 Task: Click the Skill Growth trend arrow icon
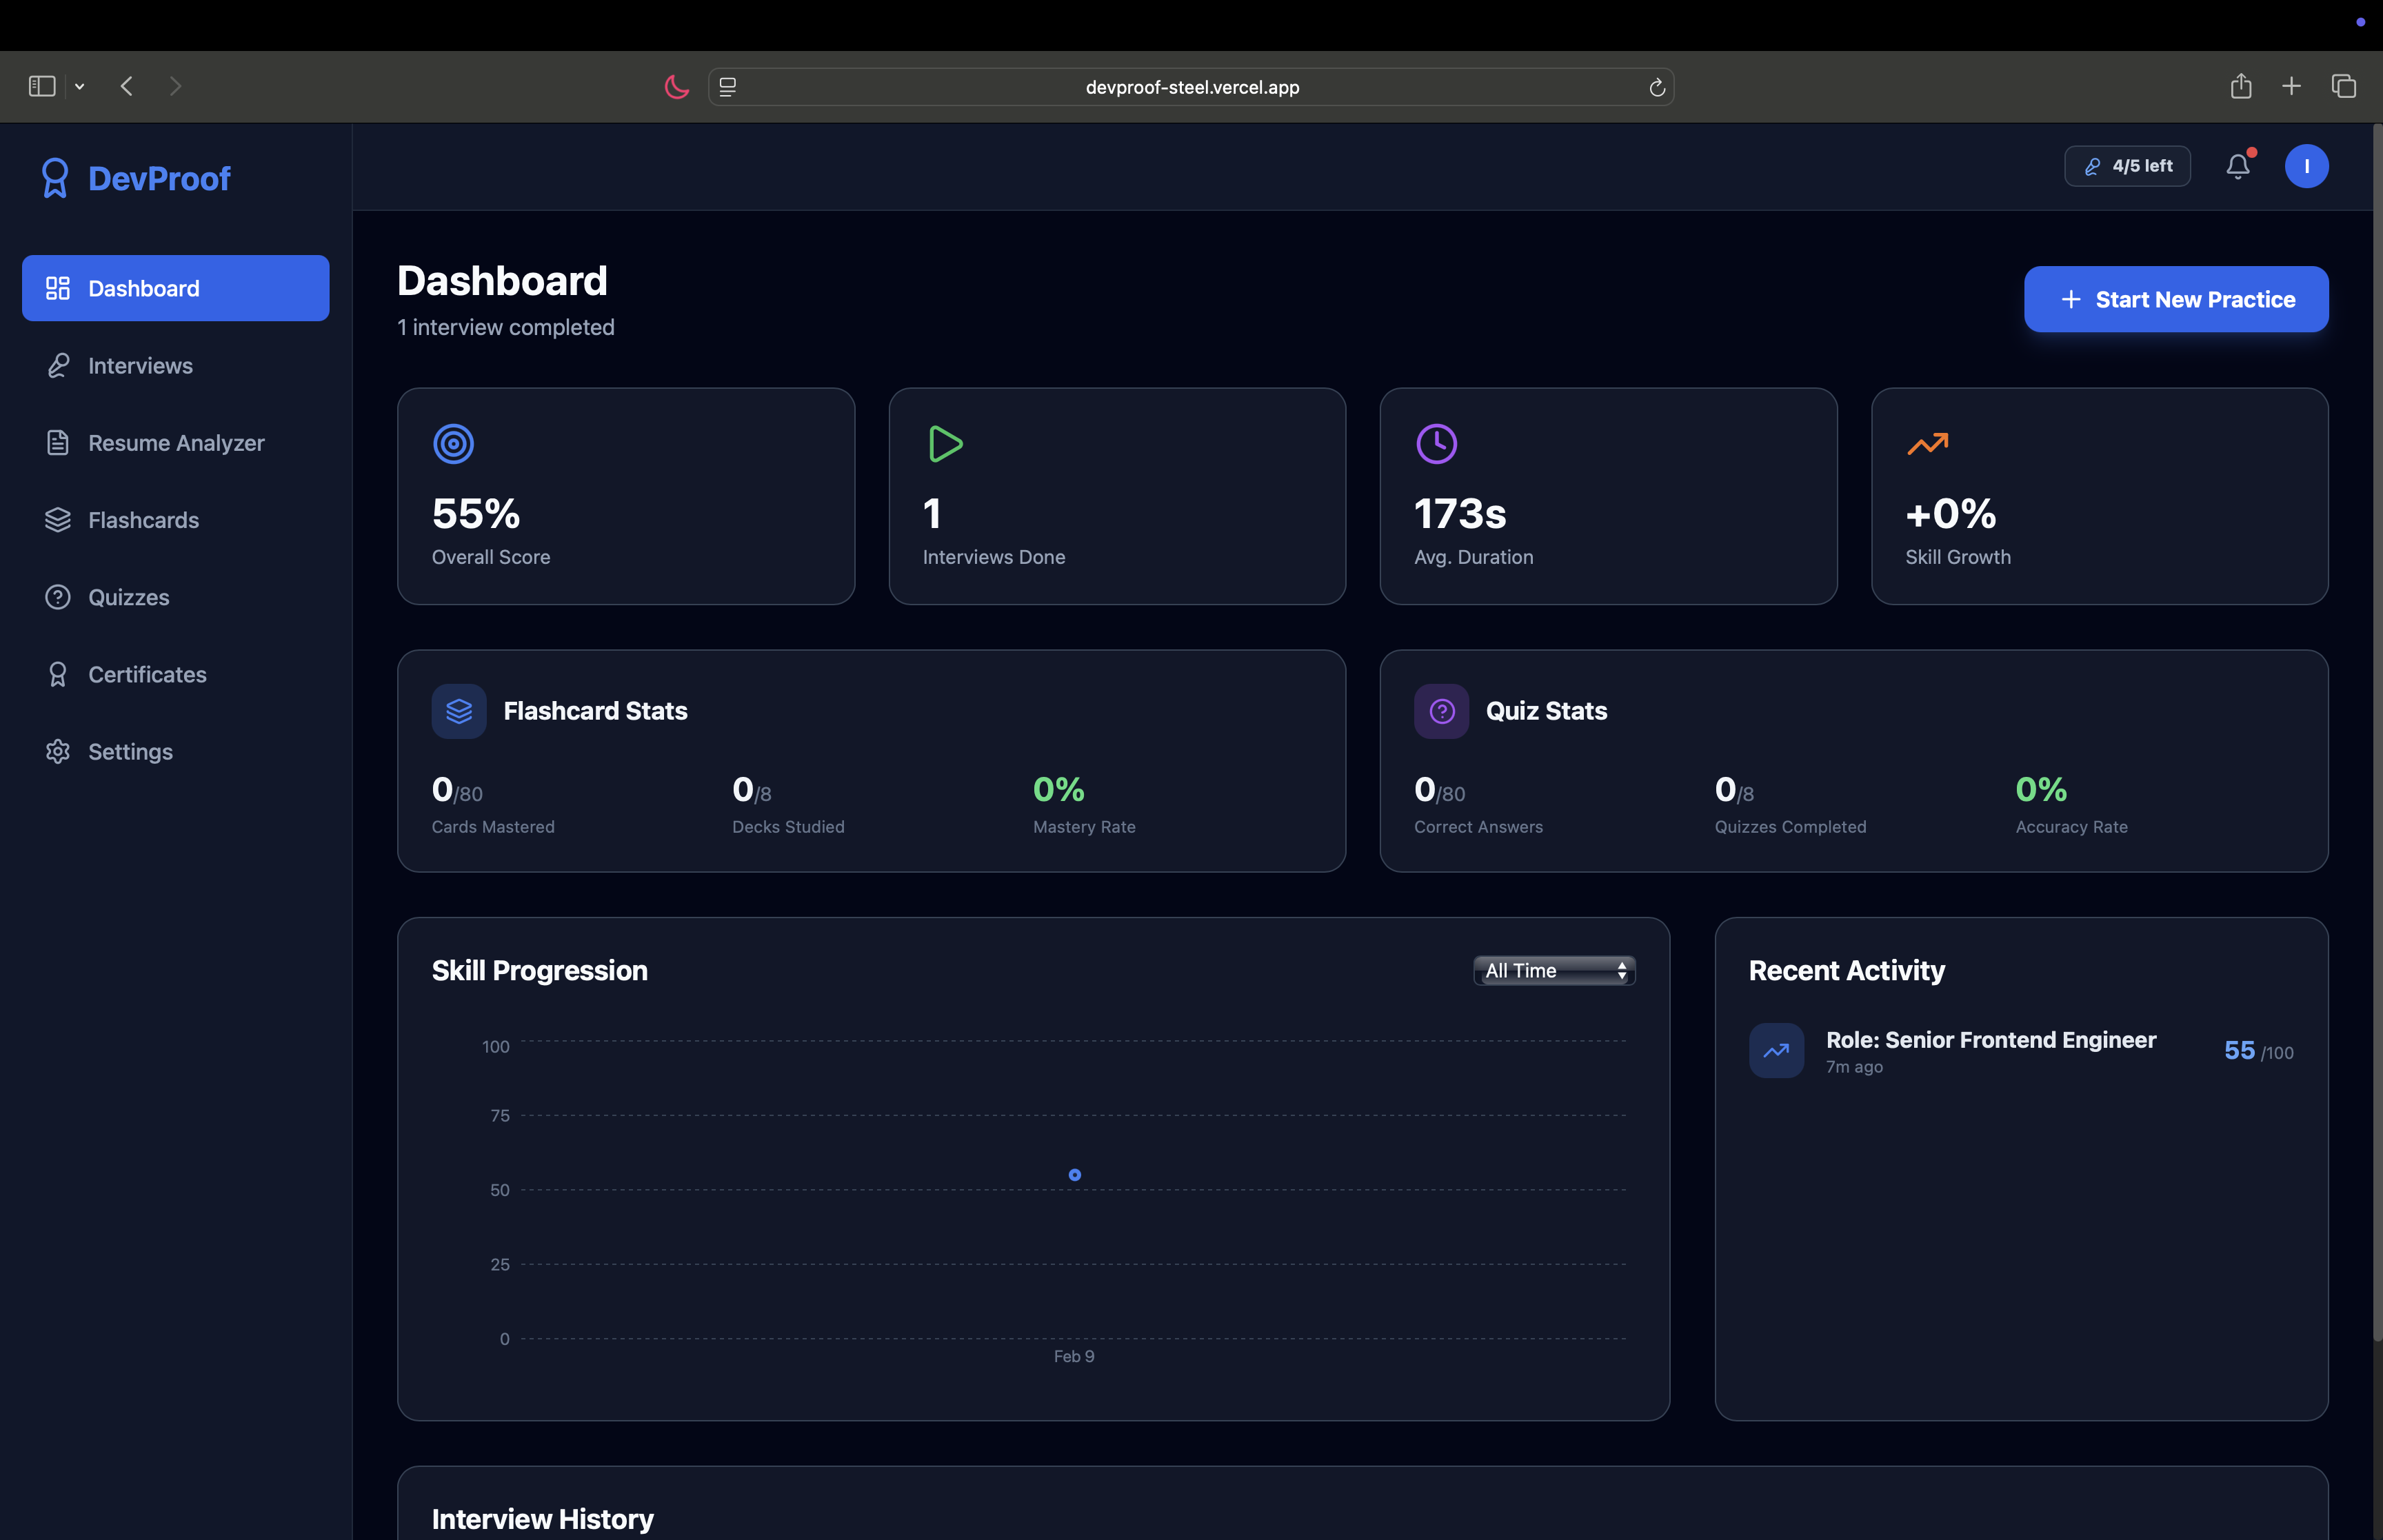[1927, 443]
